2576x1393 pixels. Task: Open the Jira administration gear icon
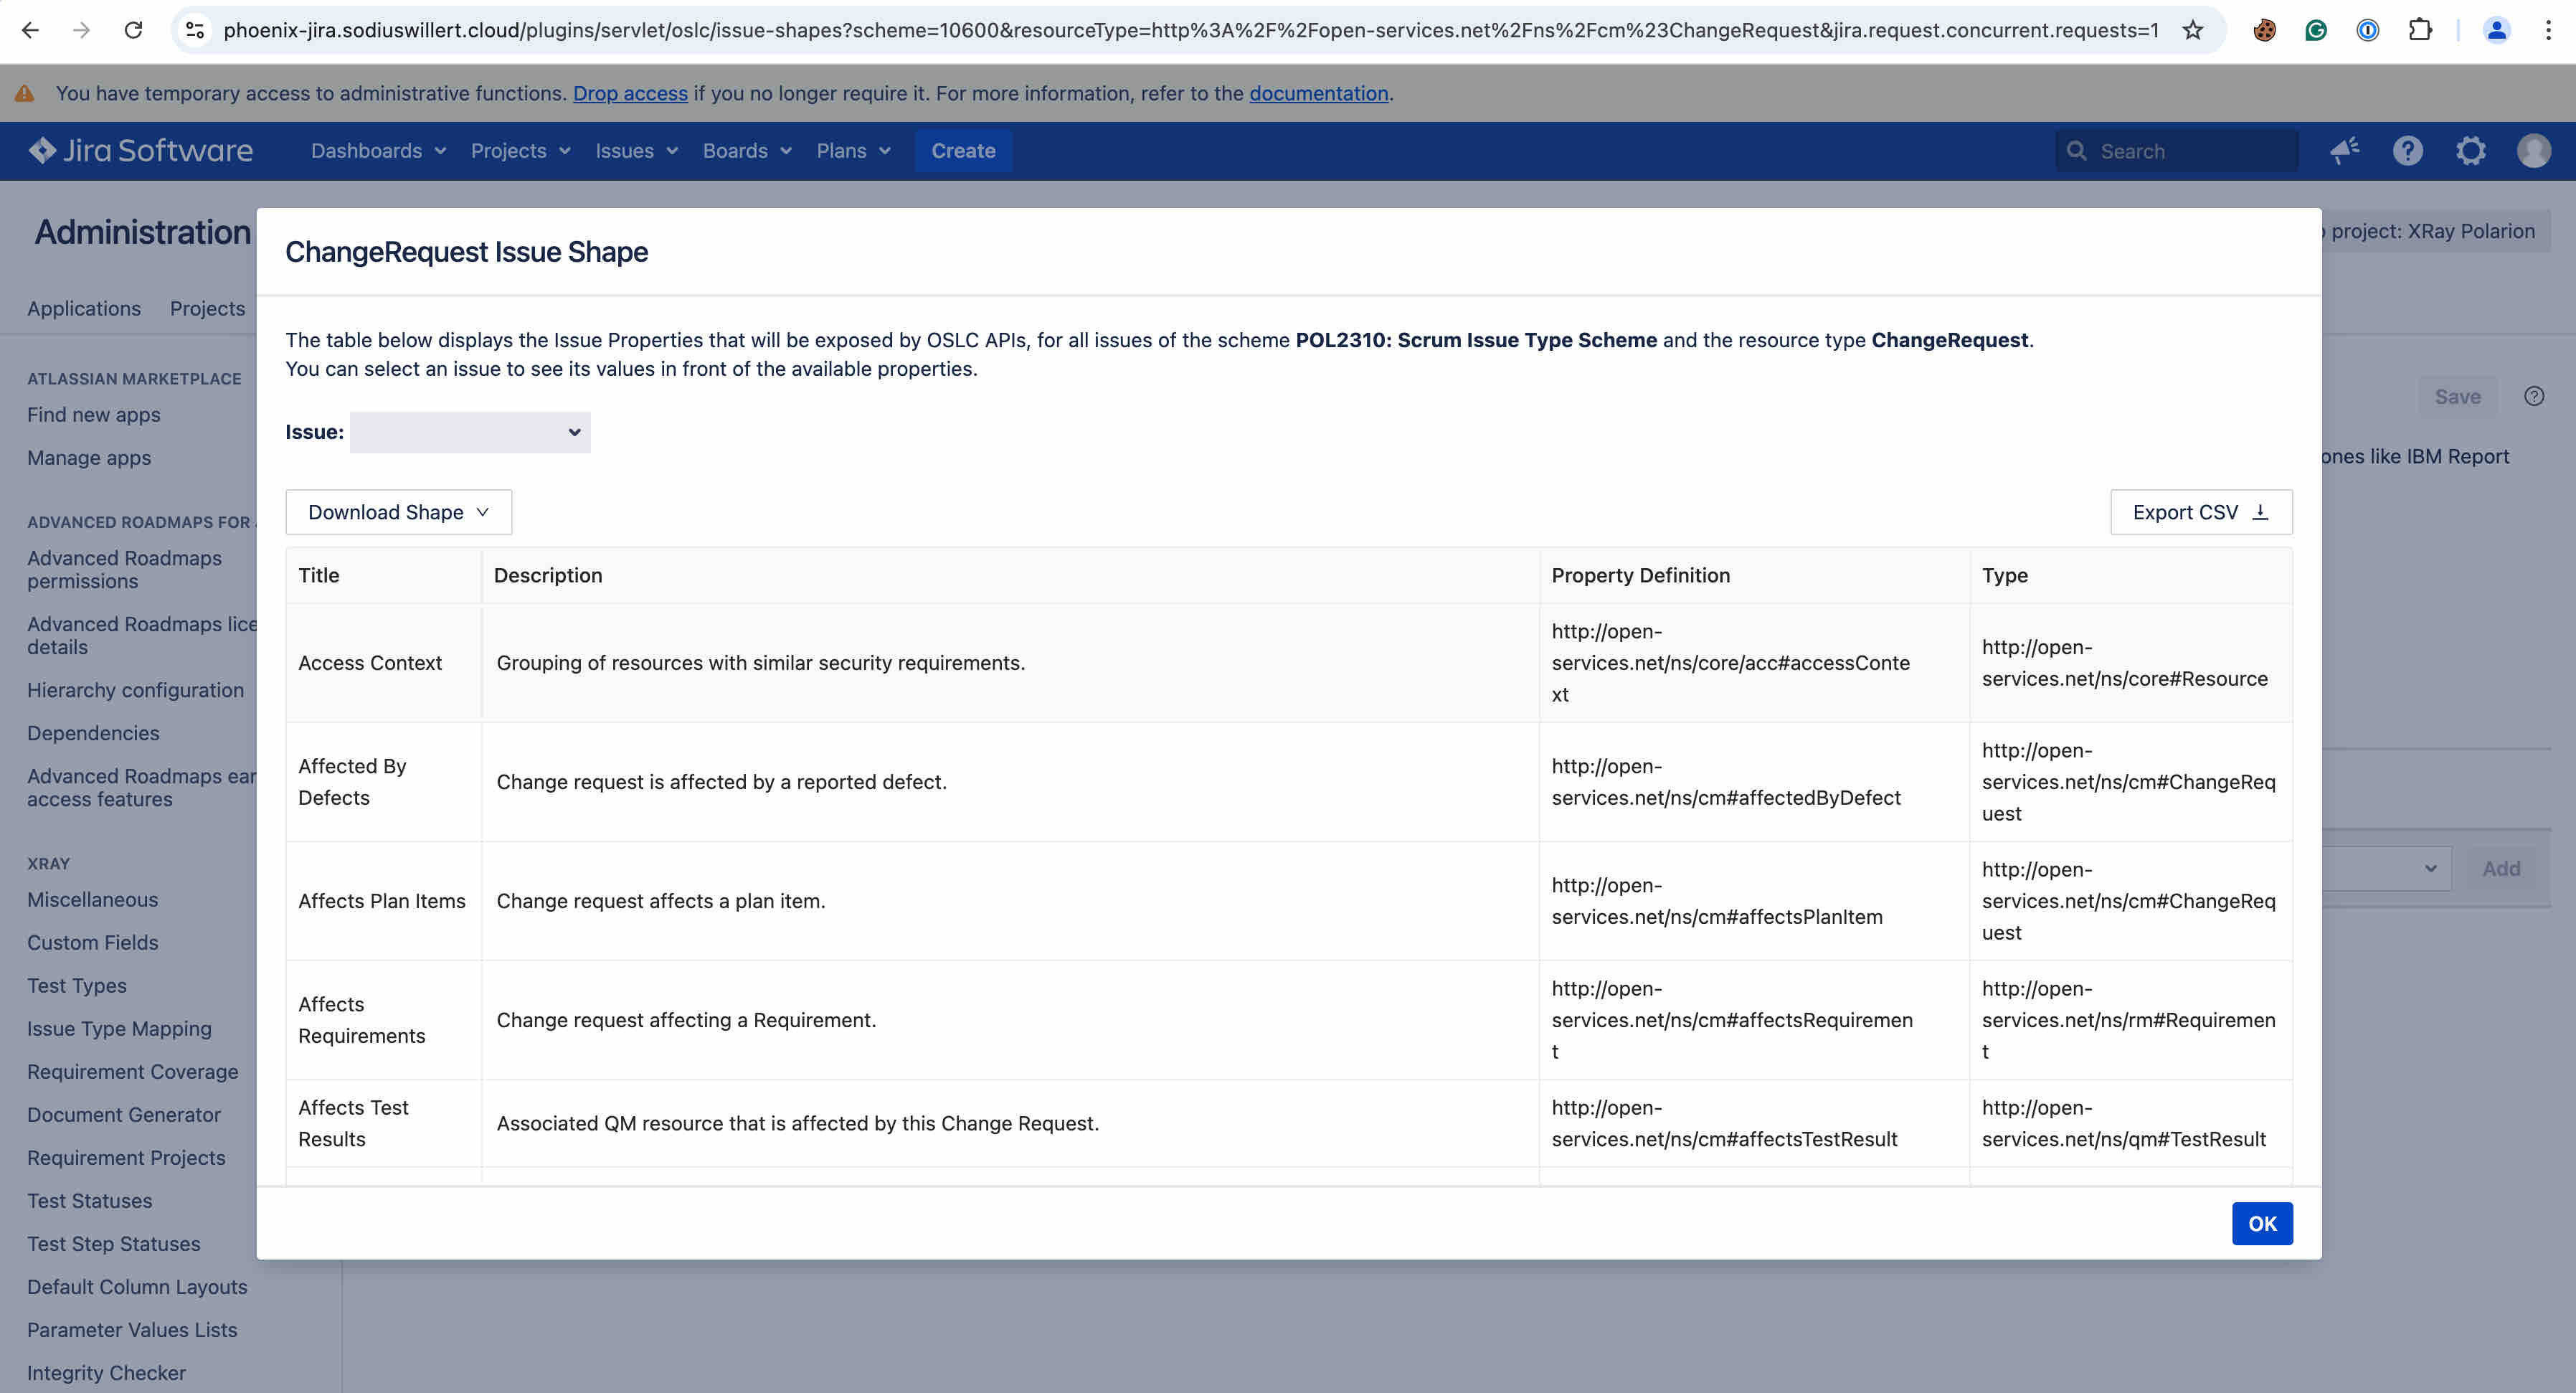(2471, 151)
